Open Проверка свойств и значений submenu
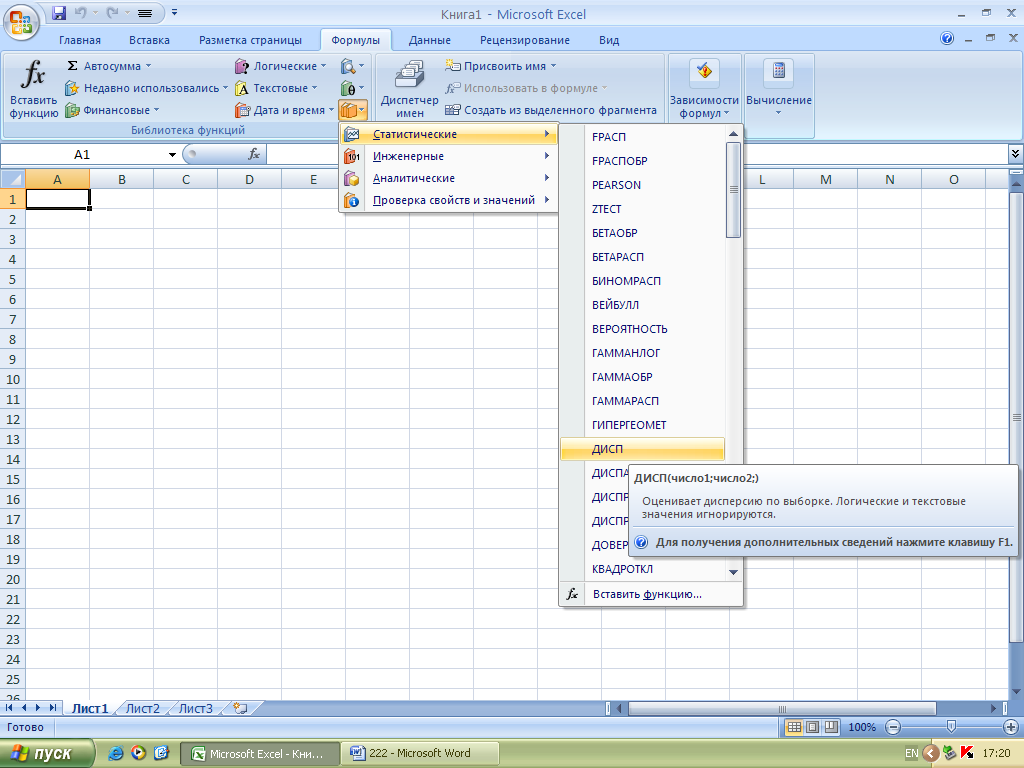 click(x=449, y=200)
